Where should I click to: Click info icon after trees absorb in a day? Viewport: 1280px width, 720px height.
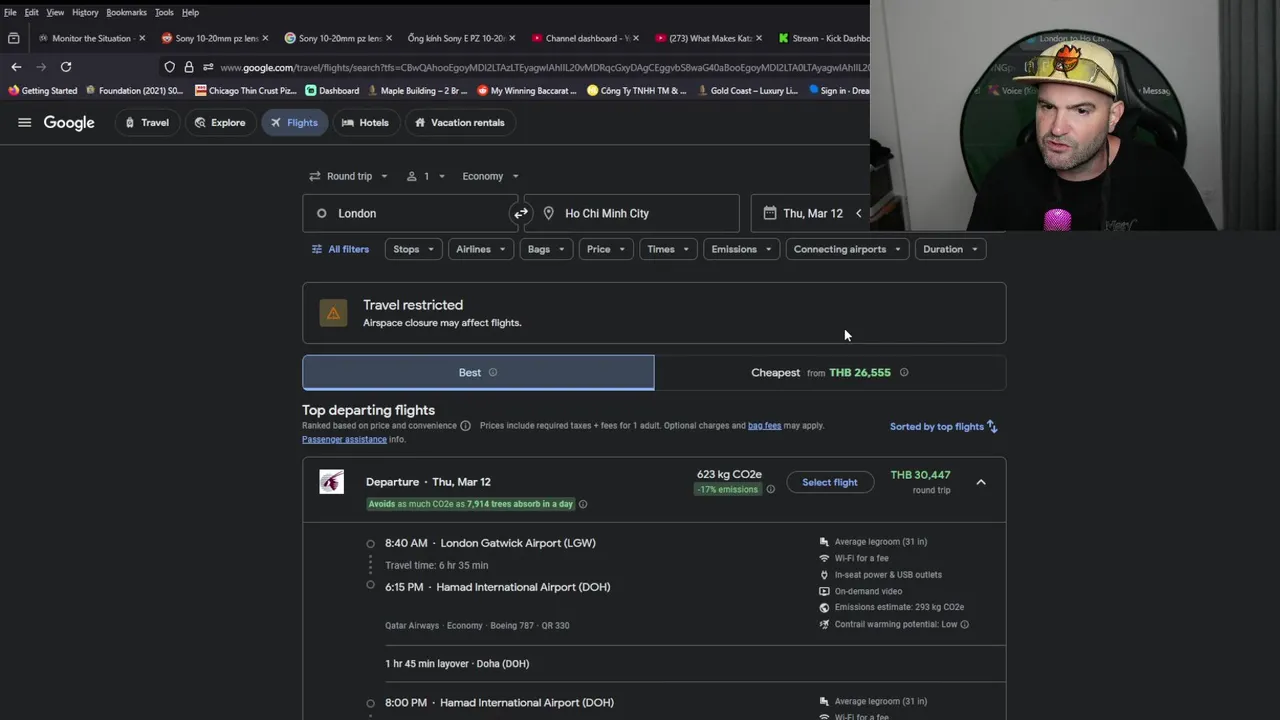583,504
